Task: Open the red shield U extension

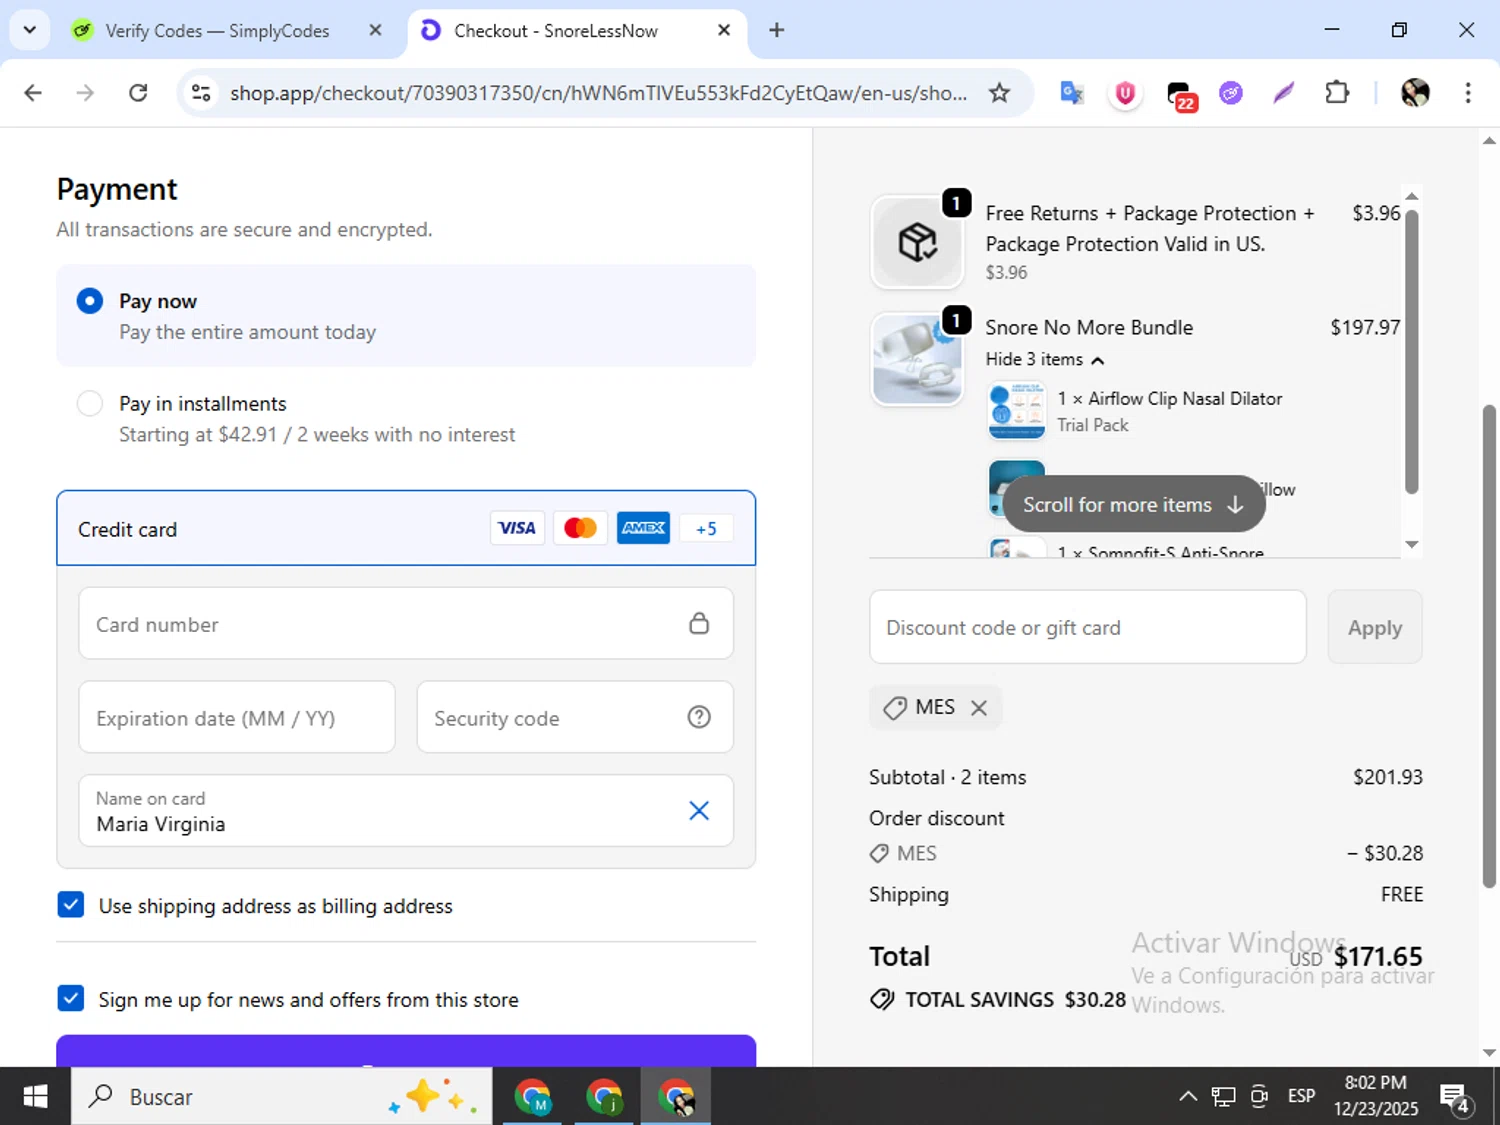Action: point(1125,93)
